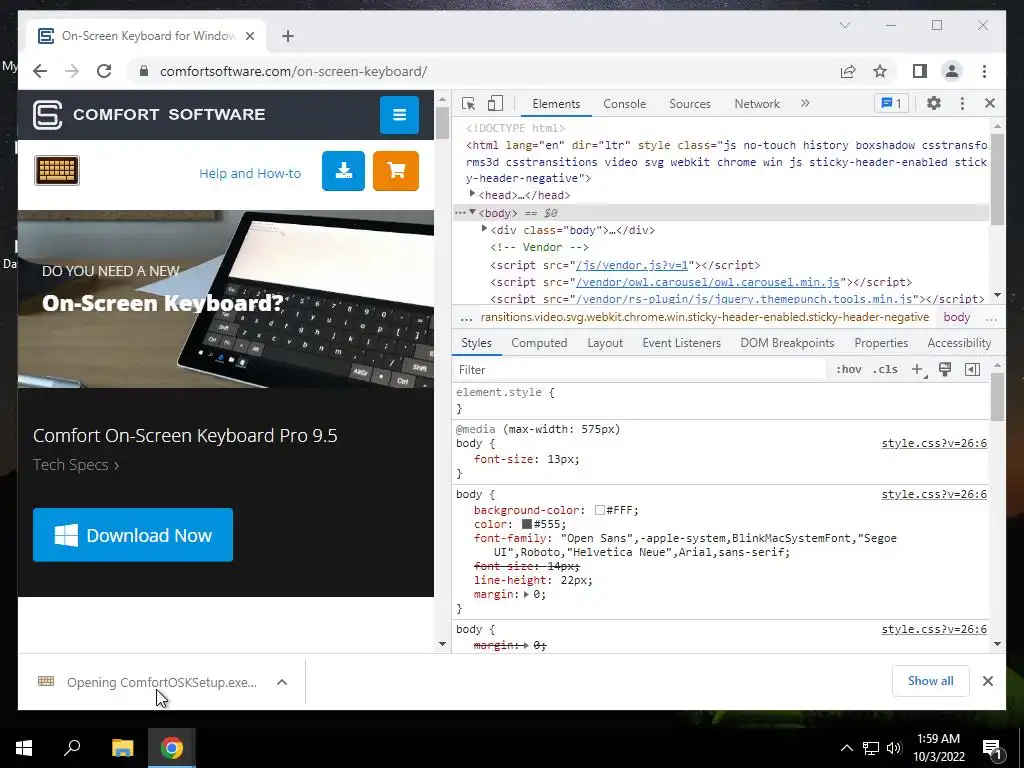Click the styles Filter input field
The width and height of the screenshot is (1024, 768).
coord(640,370)
